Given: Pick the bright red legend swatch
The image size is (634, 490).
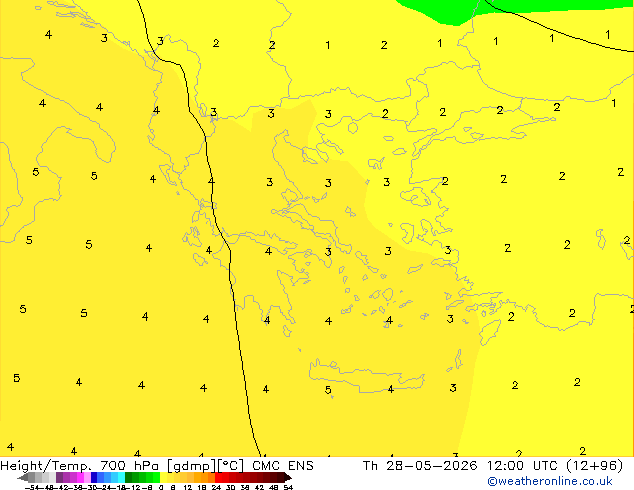Looking at the screenshot, I should tap(218, 477).
